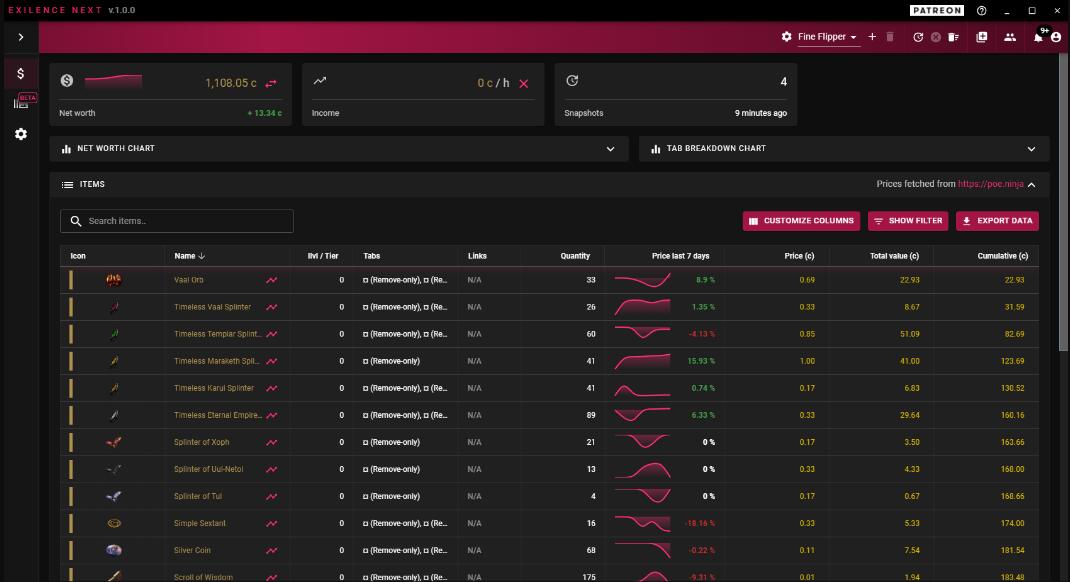Click the Customize Columns button
Viewport: 1070px width, 582px height.
pos(801,221)
